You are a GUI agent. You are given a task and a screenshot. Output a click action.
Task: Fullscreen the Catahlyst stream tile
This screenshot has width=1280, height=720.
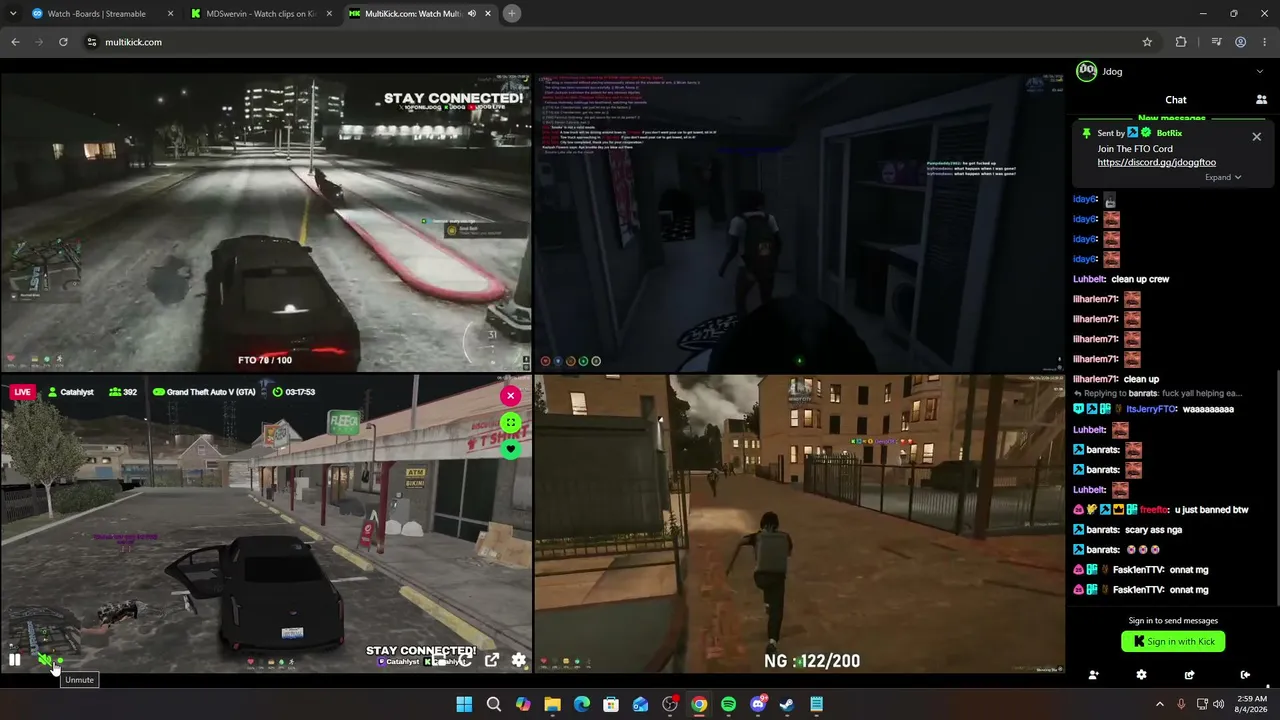tap(510, 422)
